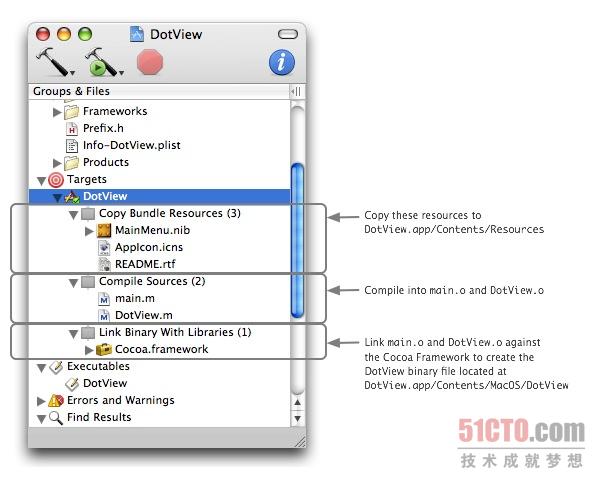Image resolution: width=592 pixels, height=477 pixels.
Task: Collapse Compile Sources build phase
Action: click(x=73, y=283)
